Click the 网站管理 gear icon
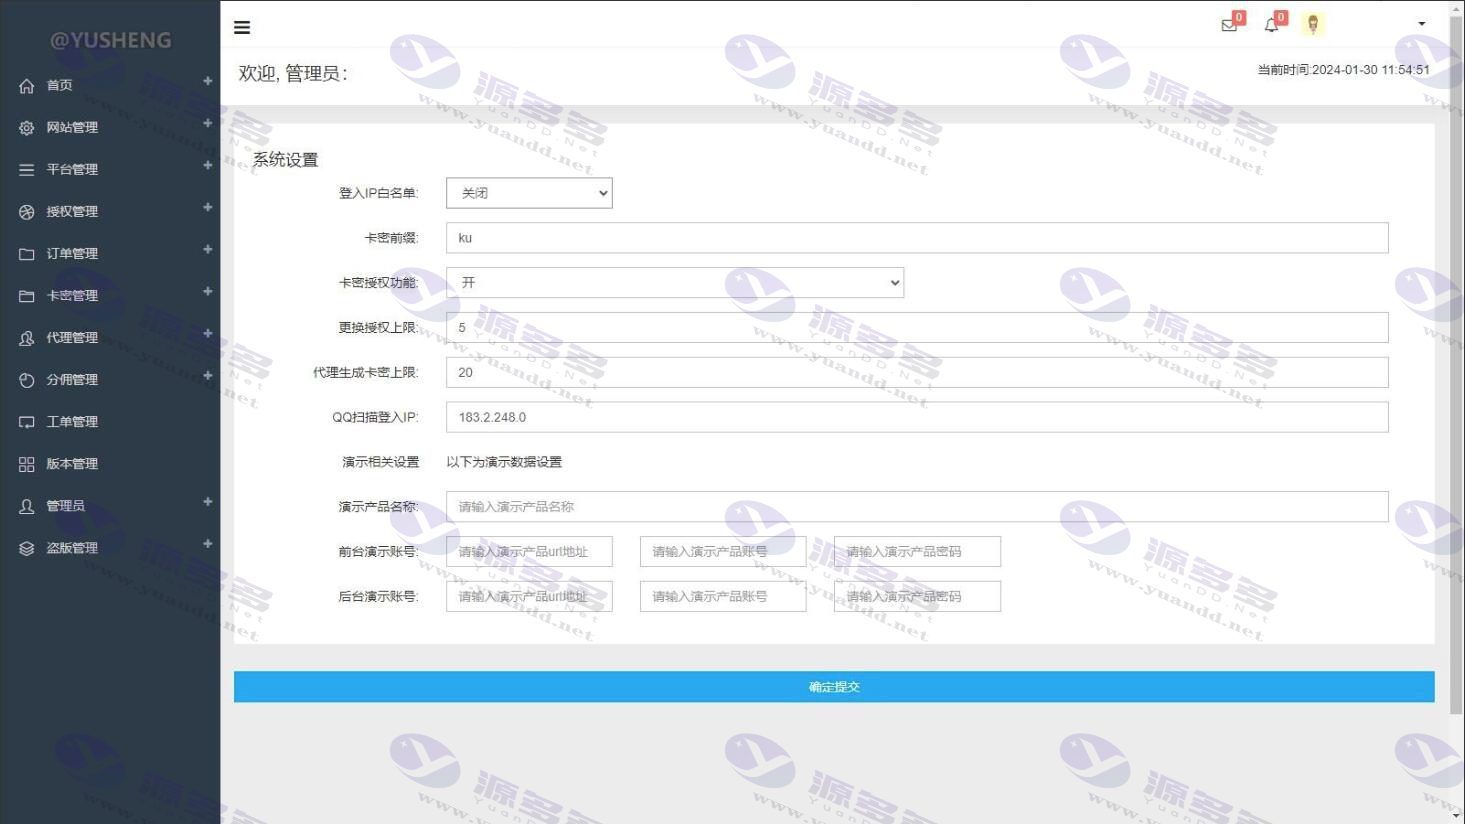The width and height of the screenshot is (1465, 824). 27,128
